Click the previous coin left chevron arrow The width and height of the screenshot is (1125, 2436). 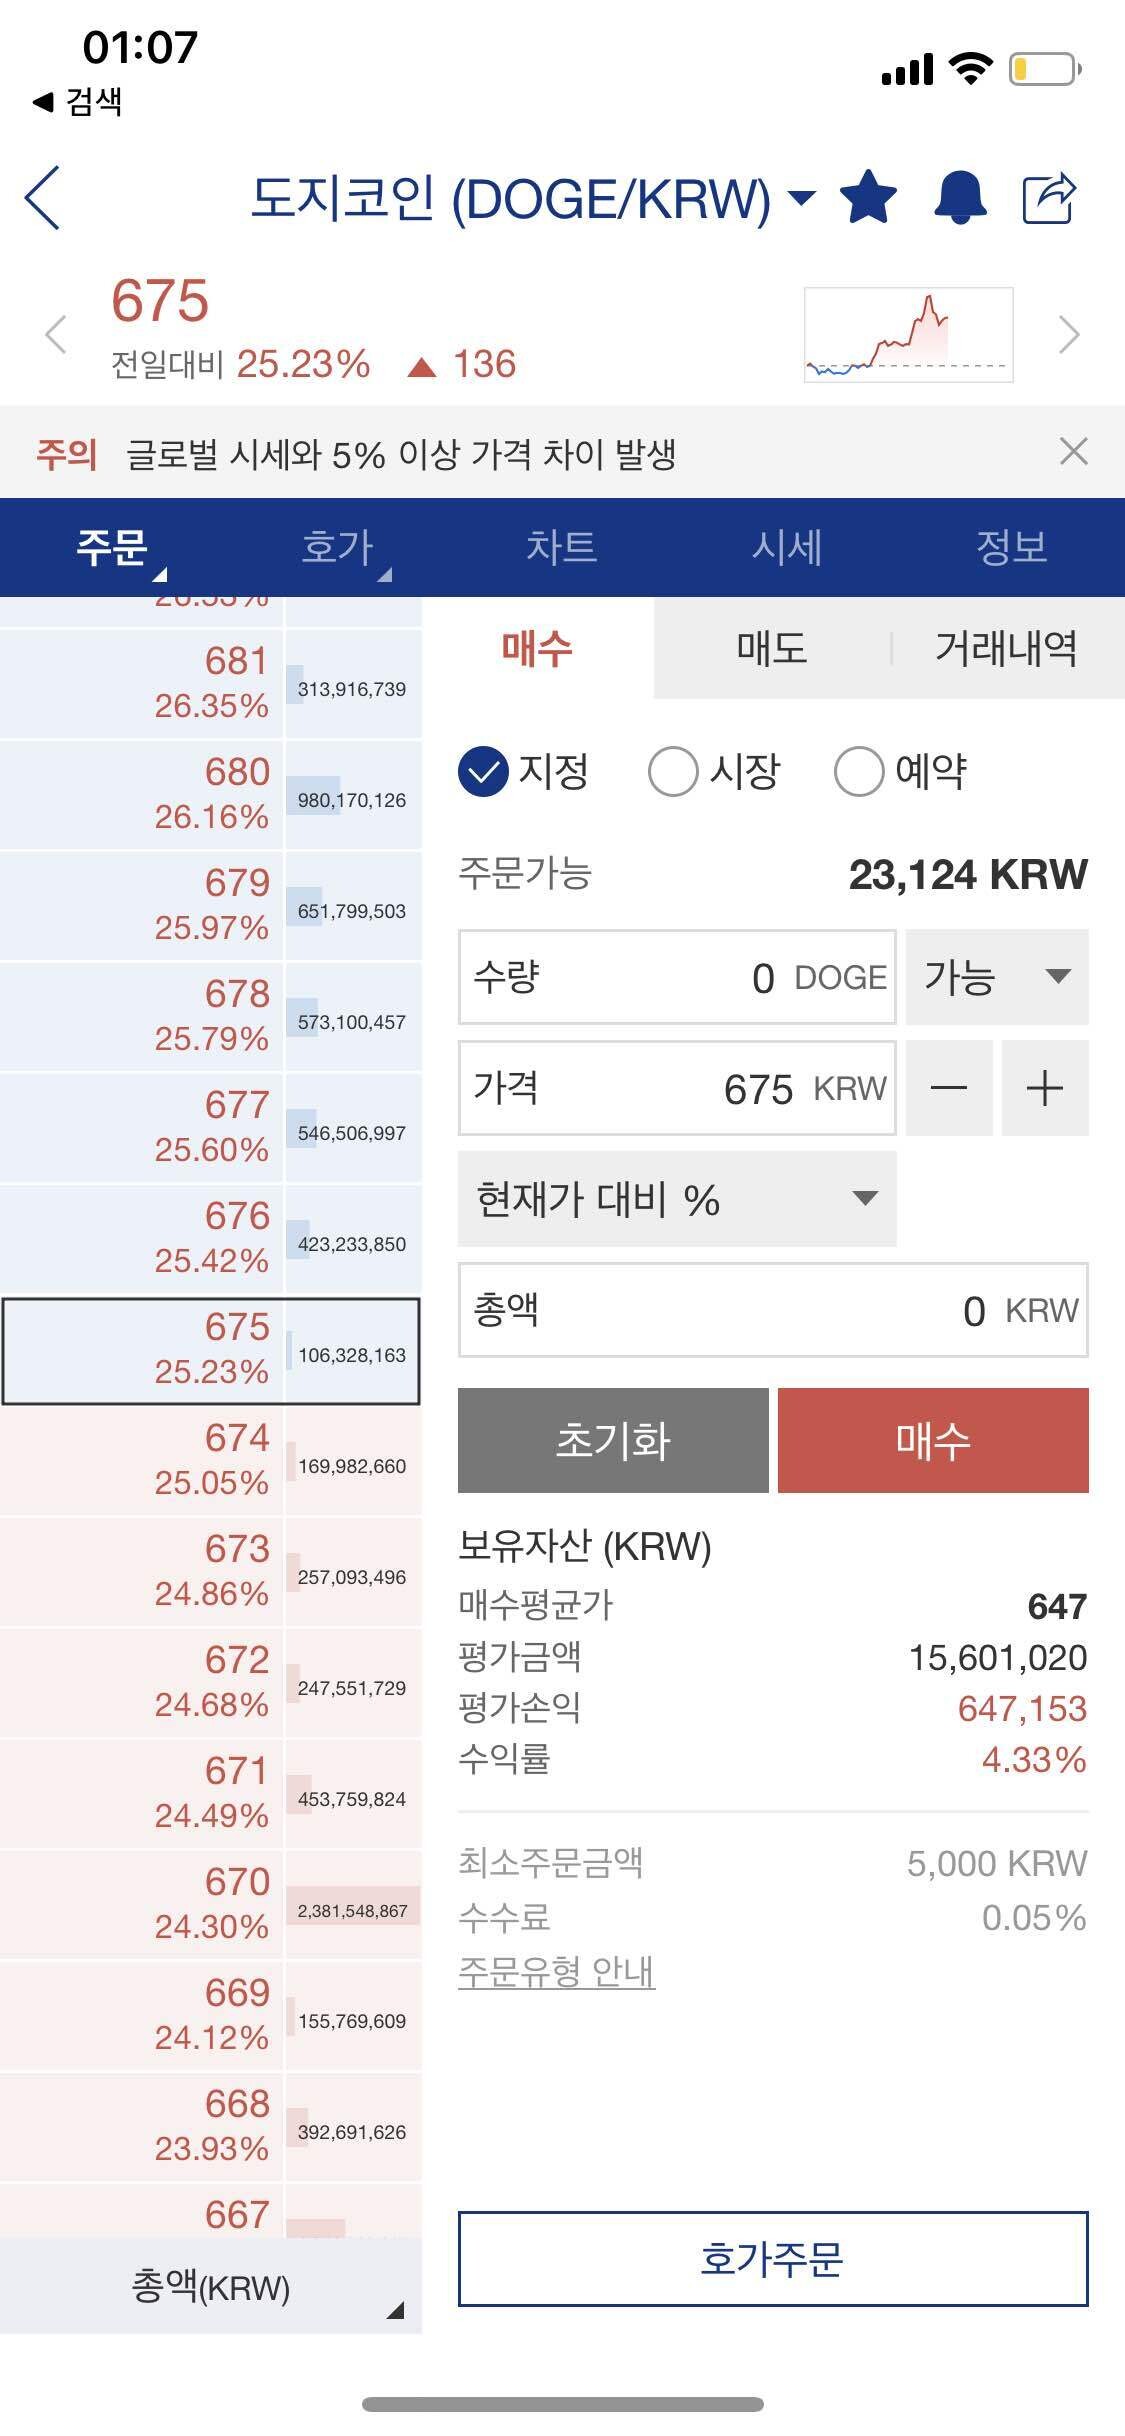(x=55, y=333)
